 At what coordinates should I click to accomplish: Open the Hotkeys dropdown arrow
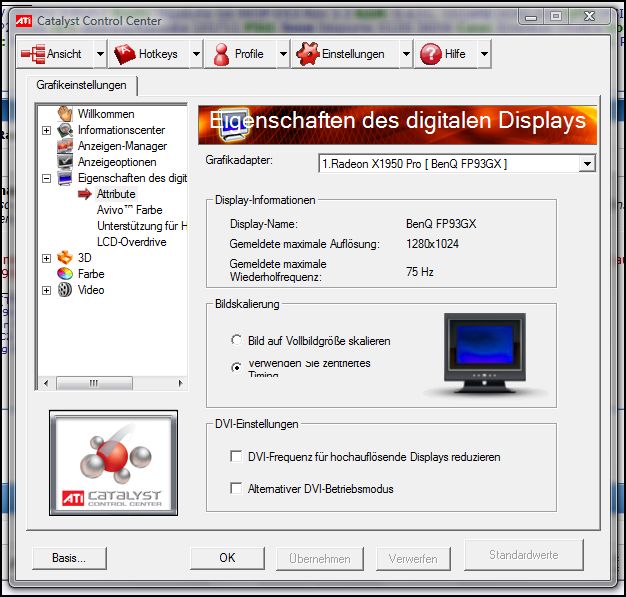196,54
